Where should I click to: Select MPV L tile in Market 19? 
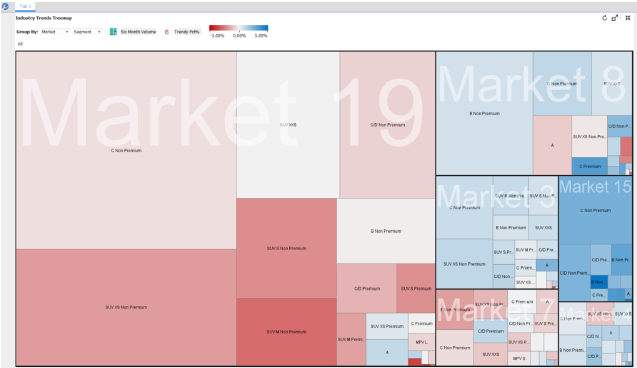[x=422, y=342]
